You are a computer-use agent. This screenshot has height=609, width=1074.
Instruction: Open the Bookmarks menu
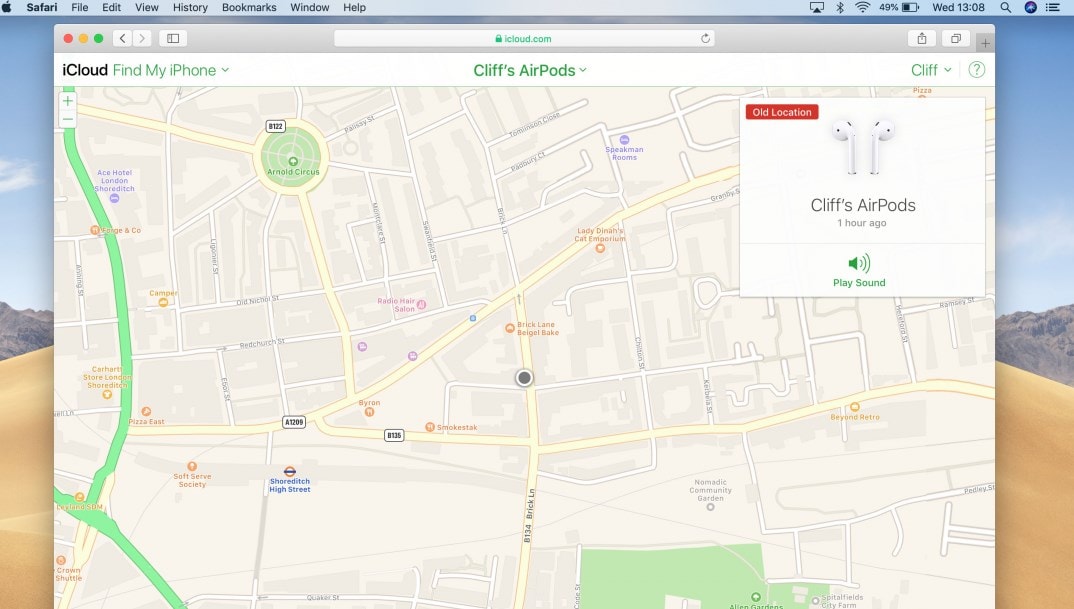[x=249, y=8]
